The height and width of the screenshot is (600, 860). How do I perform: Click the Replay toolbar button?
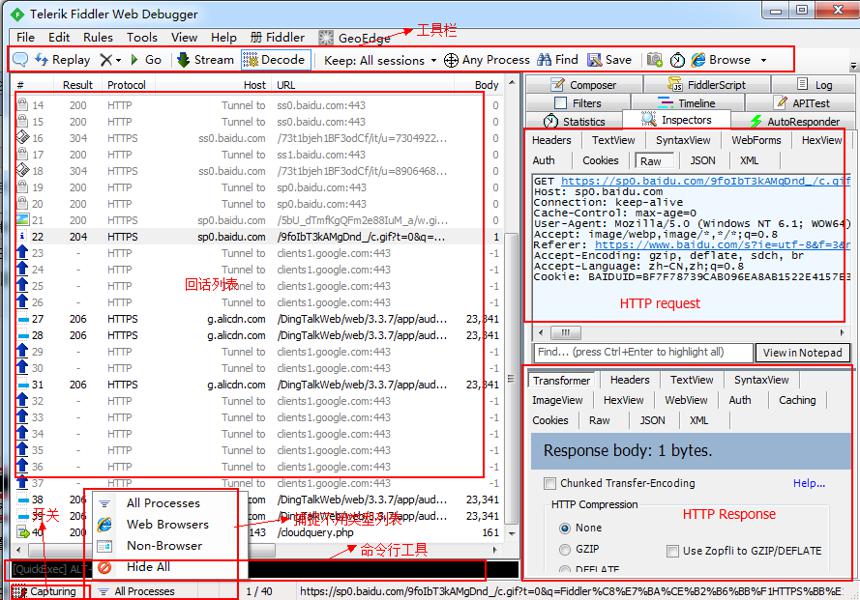pos(62,60)
